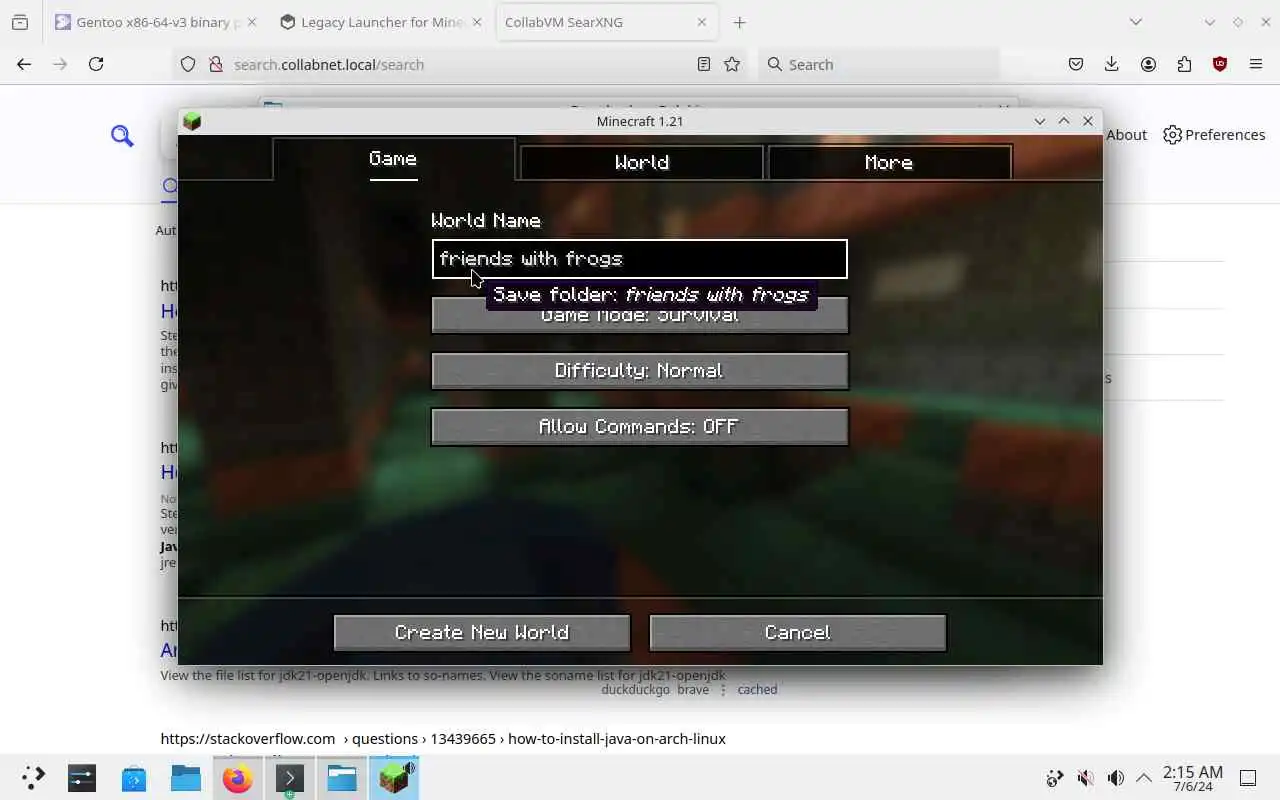The width and height of the screenshot is (1280, 800).
Task: Open System Settings from the taskbar
Action: pos(82,778)
